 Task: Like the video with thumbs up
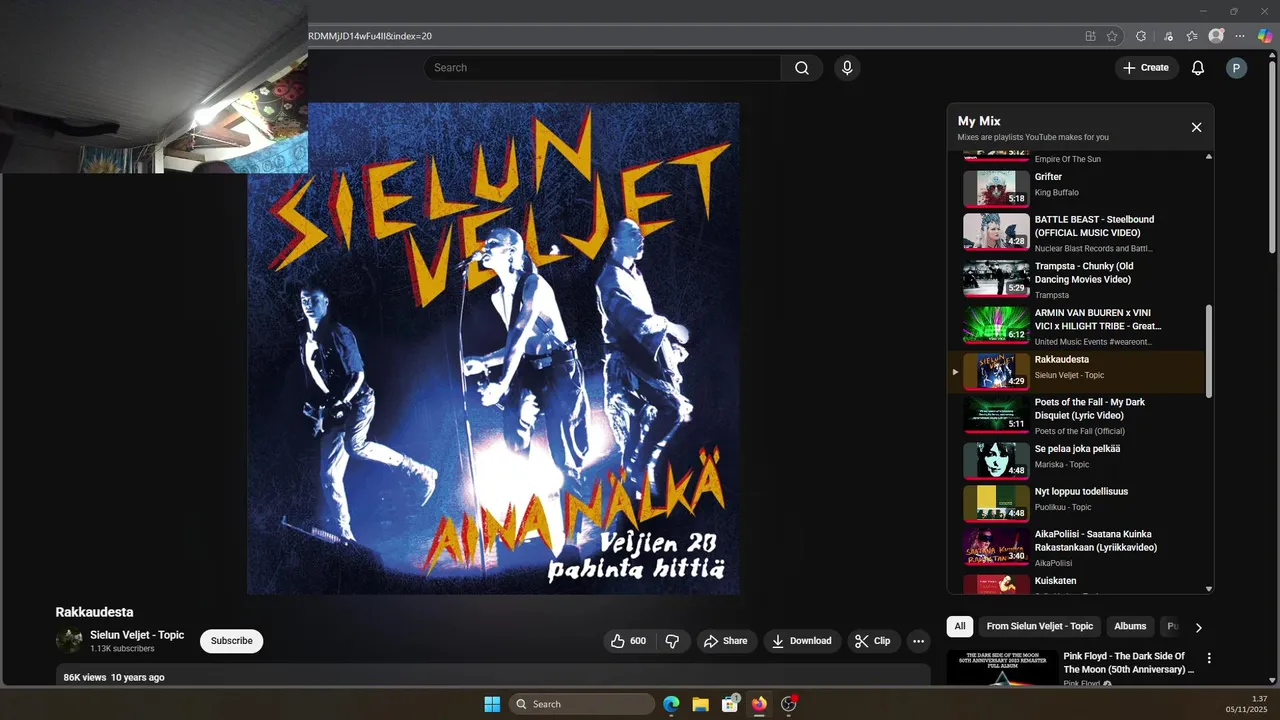628,641
